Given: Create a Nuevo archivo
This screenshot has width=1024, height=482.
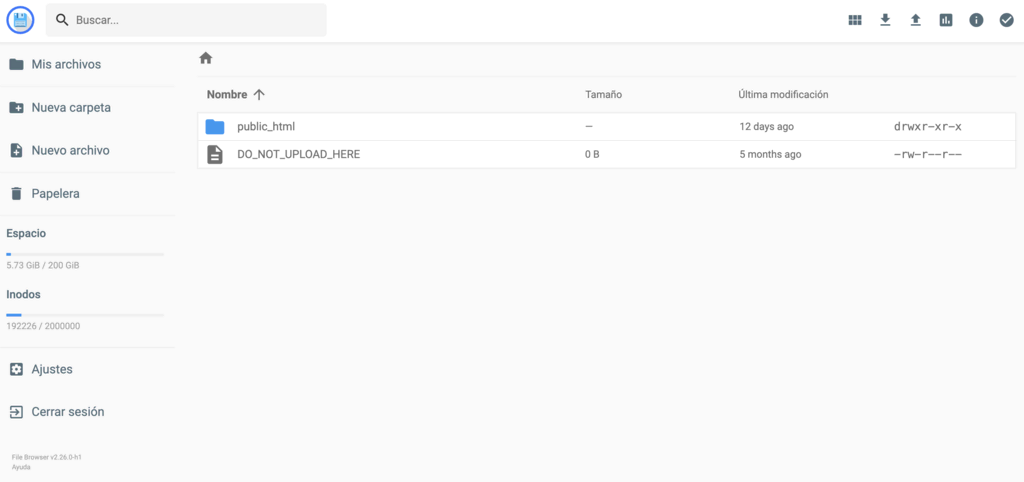Looking at the screenshot, I should coord(70,150).
